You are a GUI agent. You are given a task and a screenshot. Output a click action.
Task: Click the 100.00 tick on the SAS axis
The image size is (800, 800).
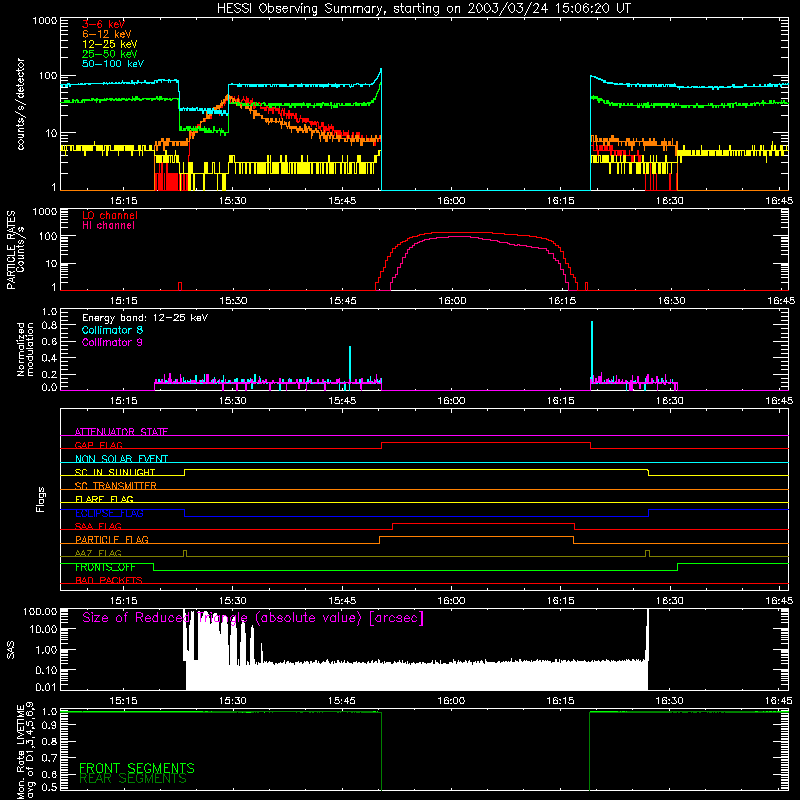40,611
